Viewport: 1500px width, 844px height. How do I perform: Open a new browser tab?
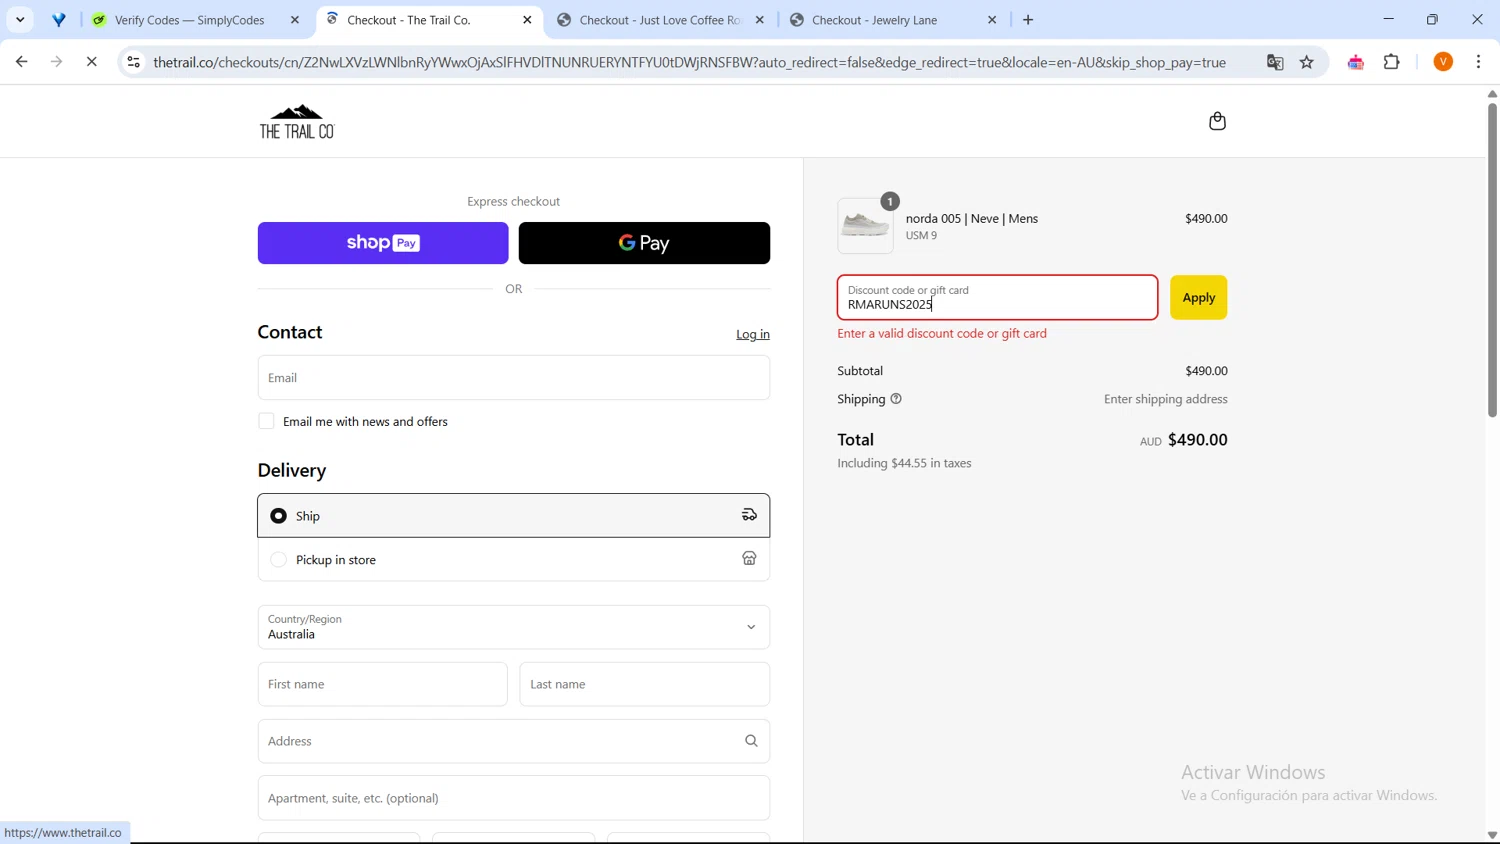tap(1028, 20)
